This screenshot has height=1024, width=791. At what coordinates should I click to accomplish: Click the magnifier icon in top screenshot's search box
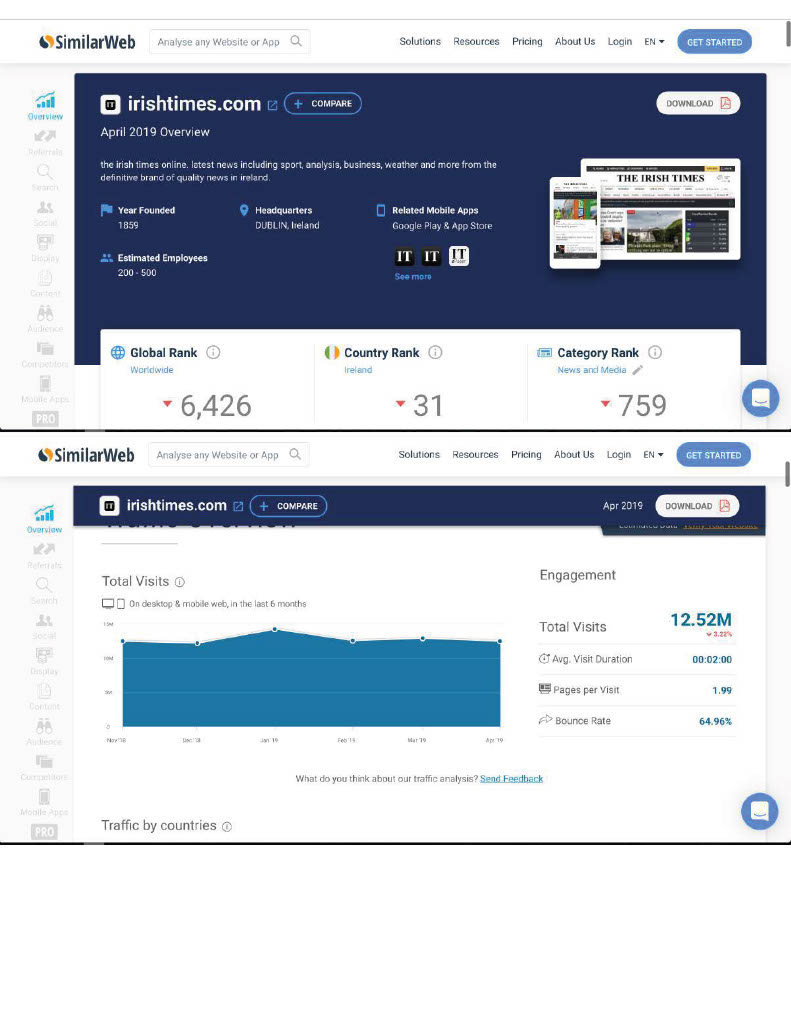pyautogui.click(x=296, y=41)
